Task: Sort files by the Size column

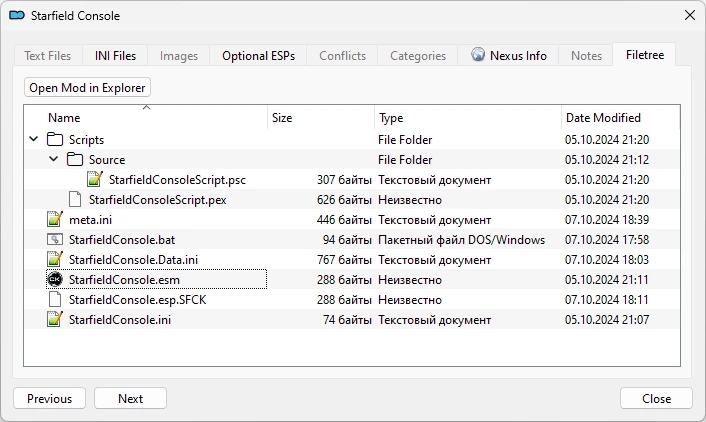Action: (x=321, y=118)
